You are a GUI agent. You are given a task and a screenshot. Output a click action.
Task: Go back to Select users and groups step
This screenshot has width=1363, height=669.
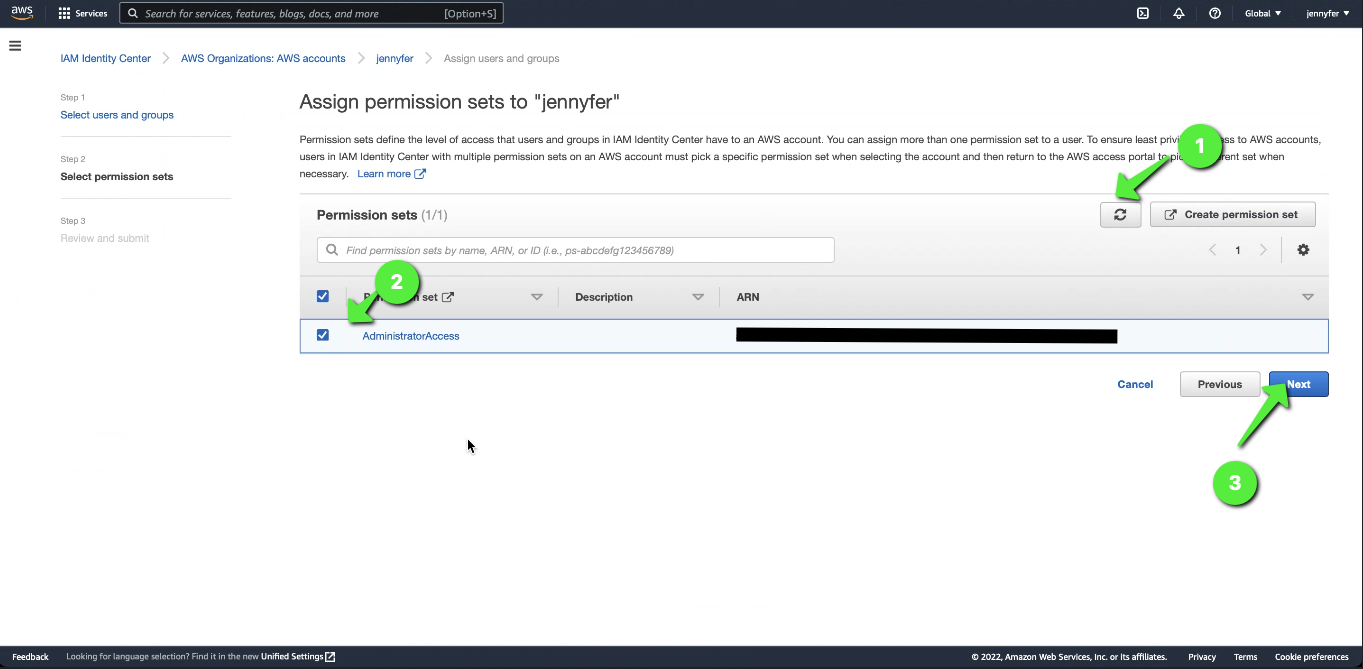click(117, 115)
